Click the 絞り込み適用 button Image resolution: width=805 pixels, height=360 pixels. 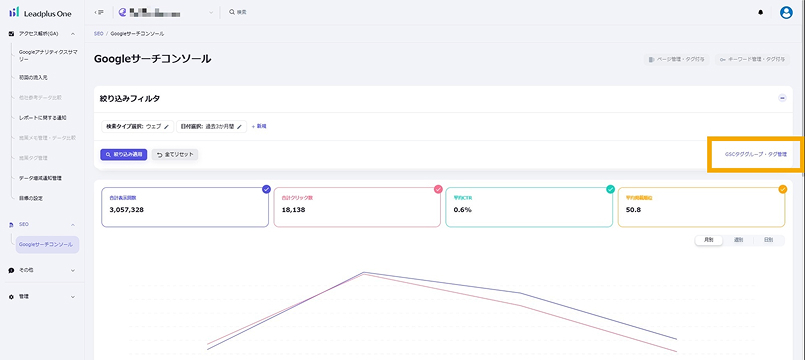click(x=124, y=154)
